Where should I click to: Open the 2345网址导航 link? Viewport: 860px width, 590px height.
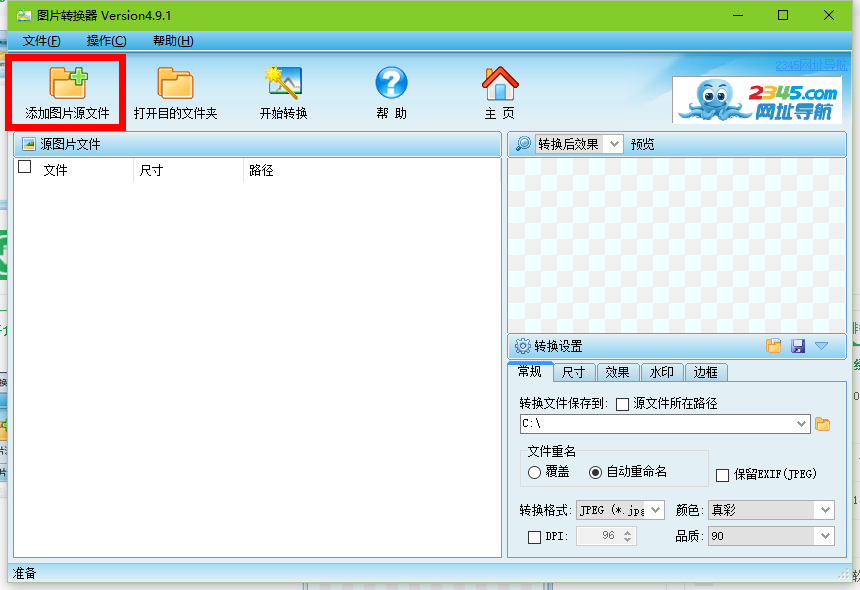811,65
